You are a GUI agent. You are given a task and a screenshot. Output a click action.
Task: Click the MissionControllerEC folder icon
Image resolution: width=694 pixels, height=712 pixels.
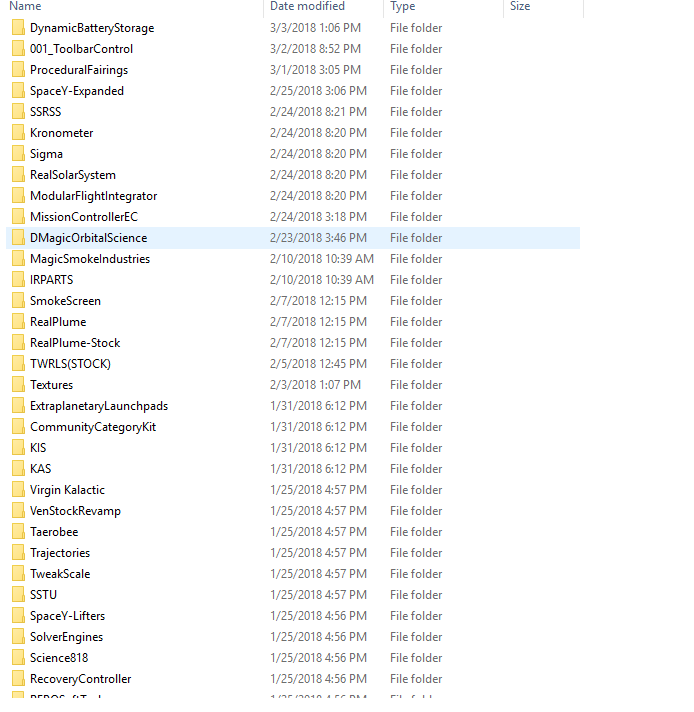pos(18,217)
